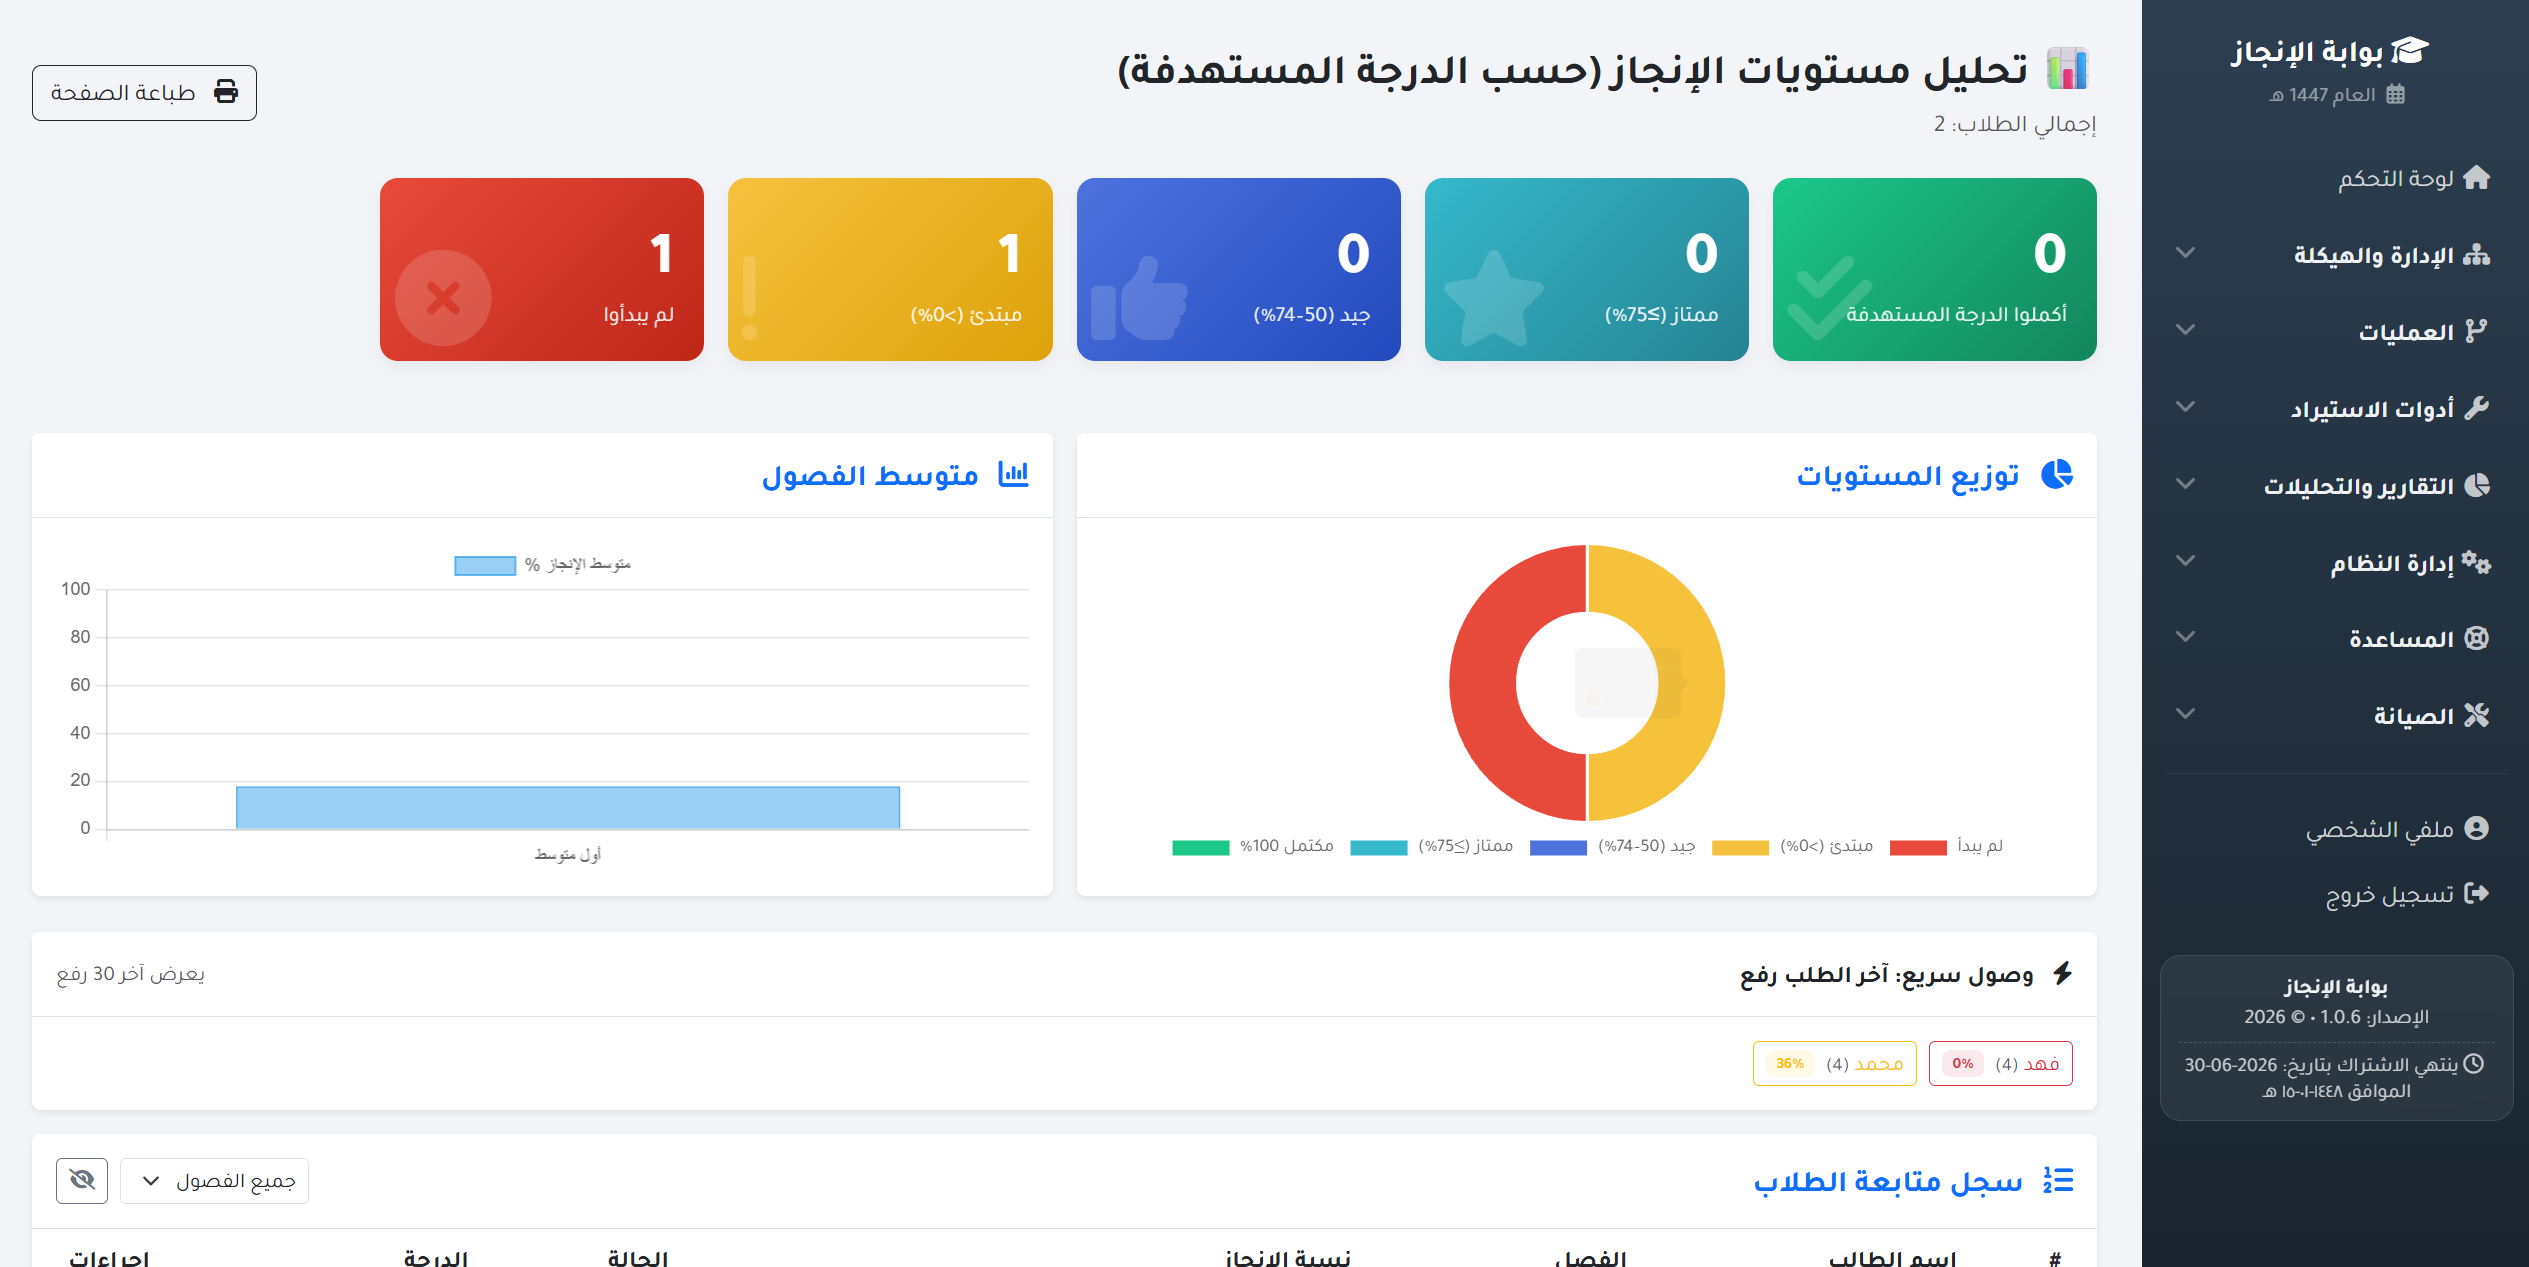Click the 0% badge on فهد
This screenshot has height=1267, width=2529.
tap(1963, 1063)
